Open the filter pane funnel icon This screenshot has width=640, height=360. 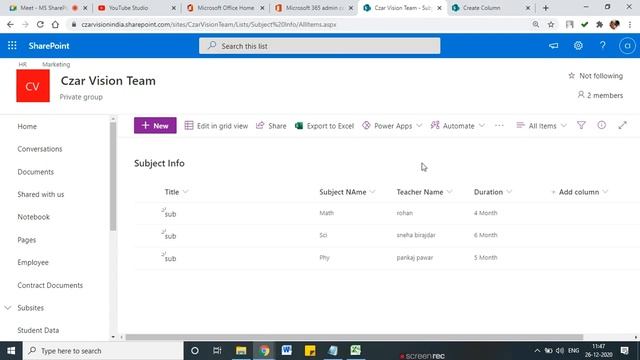point(581,126)
